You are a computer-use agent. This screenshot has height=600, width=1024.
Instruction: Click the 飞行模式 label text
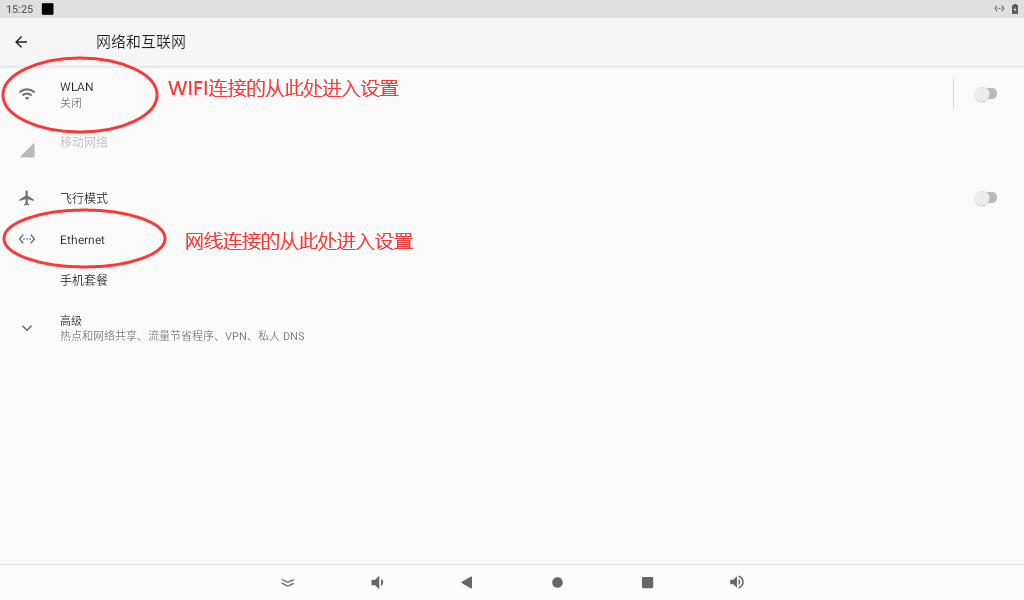click(x=84, y=198)
